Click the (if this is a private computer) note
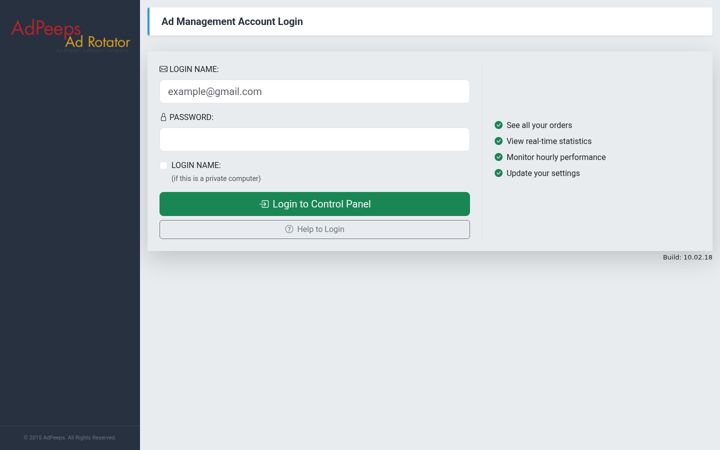The image size is (720, 450). [x=216, y=179]
